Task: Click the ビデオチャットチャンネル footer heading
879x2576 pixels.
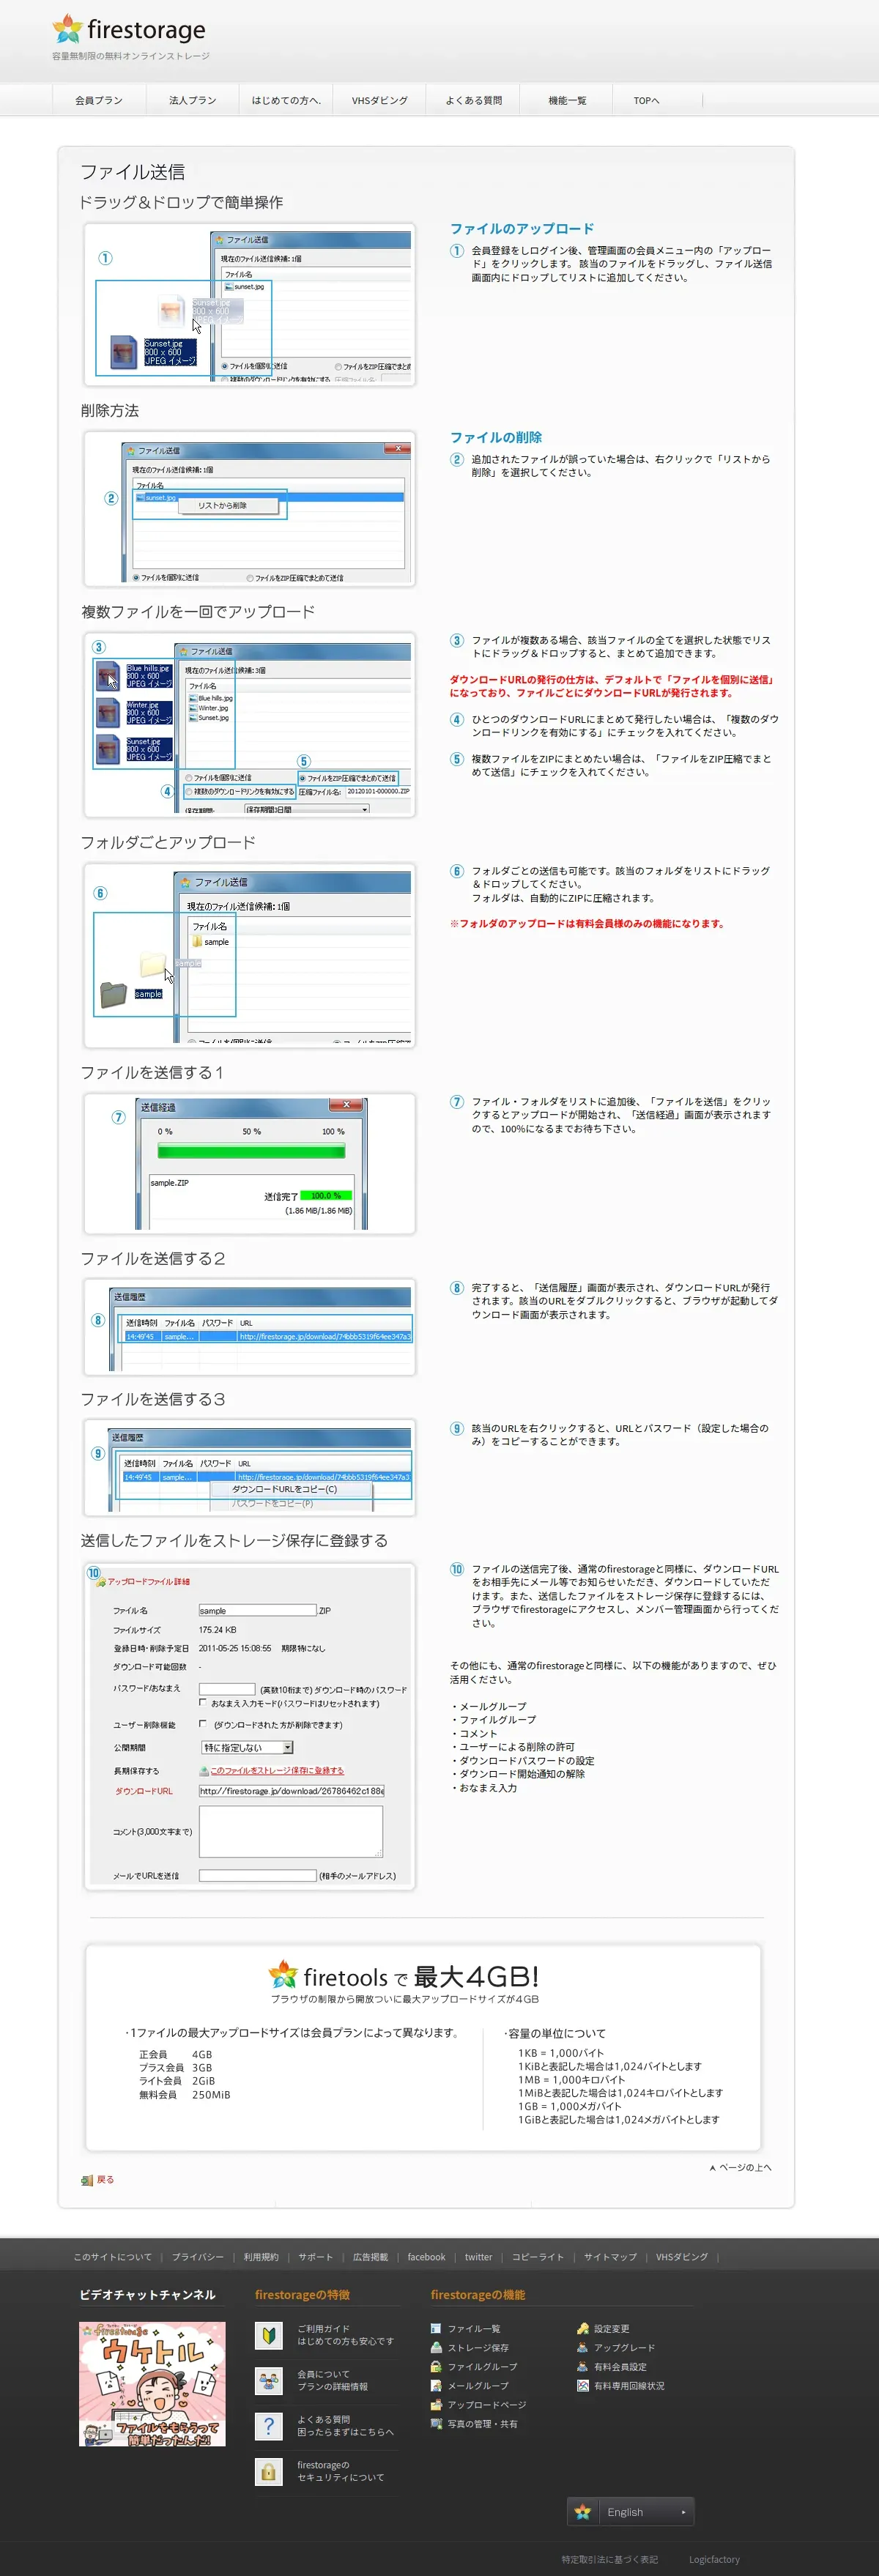Action: [x=147, y=2294]
